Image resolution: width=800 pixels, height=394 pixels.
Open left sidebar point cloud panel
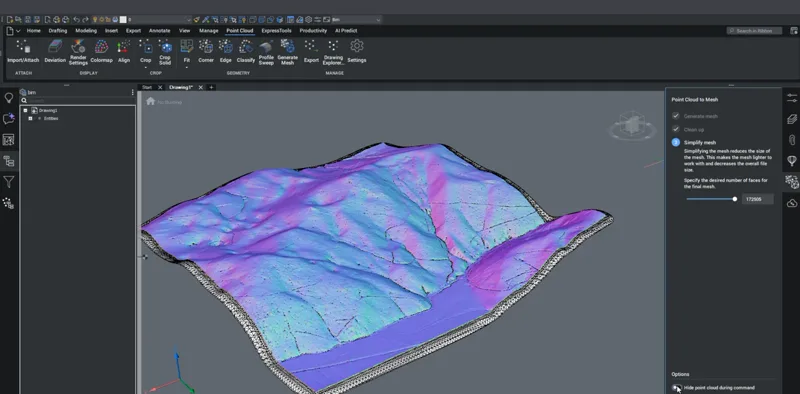pos(9,203)
